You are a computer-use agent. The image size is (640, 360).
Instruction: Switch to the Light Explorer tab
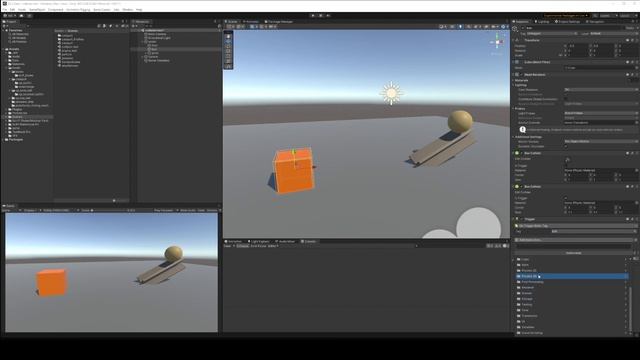pos(259,242)
